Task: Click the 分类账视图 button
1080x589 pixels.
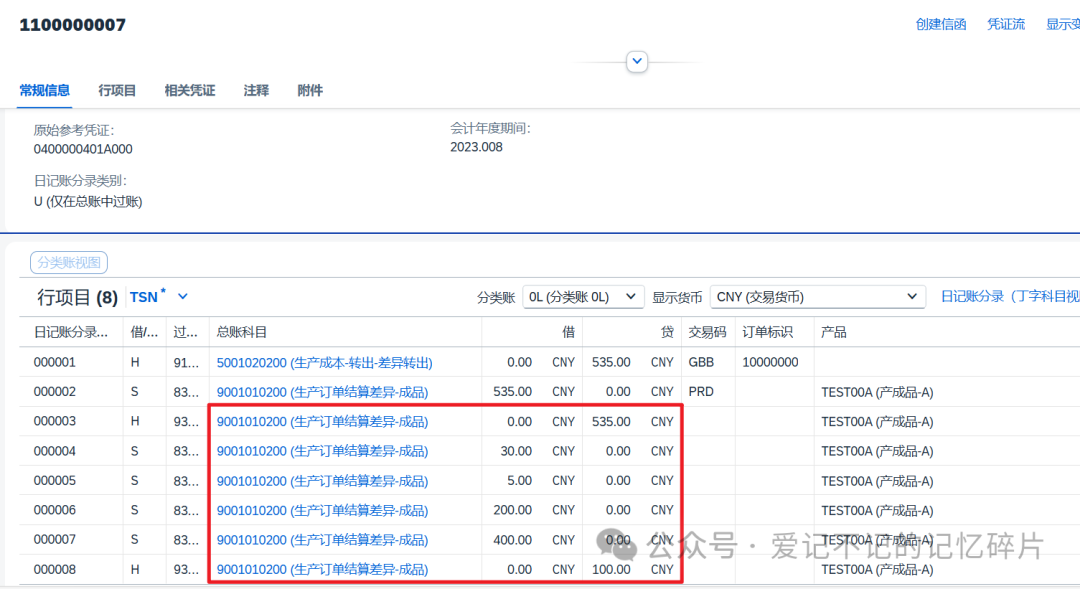Action: click(69, 262)
